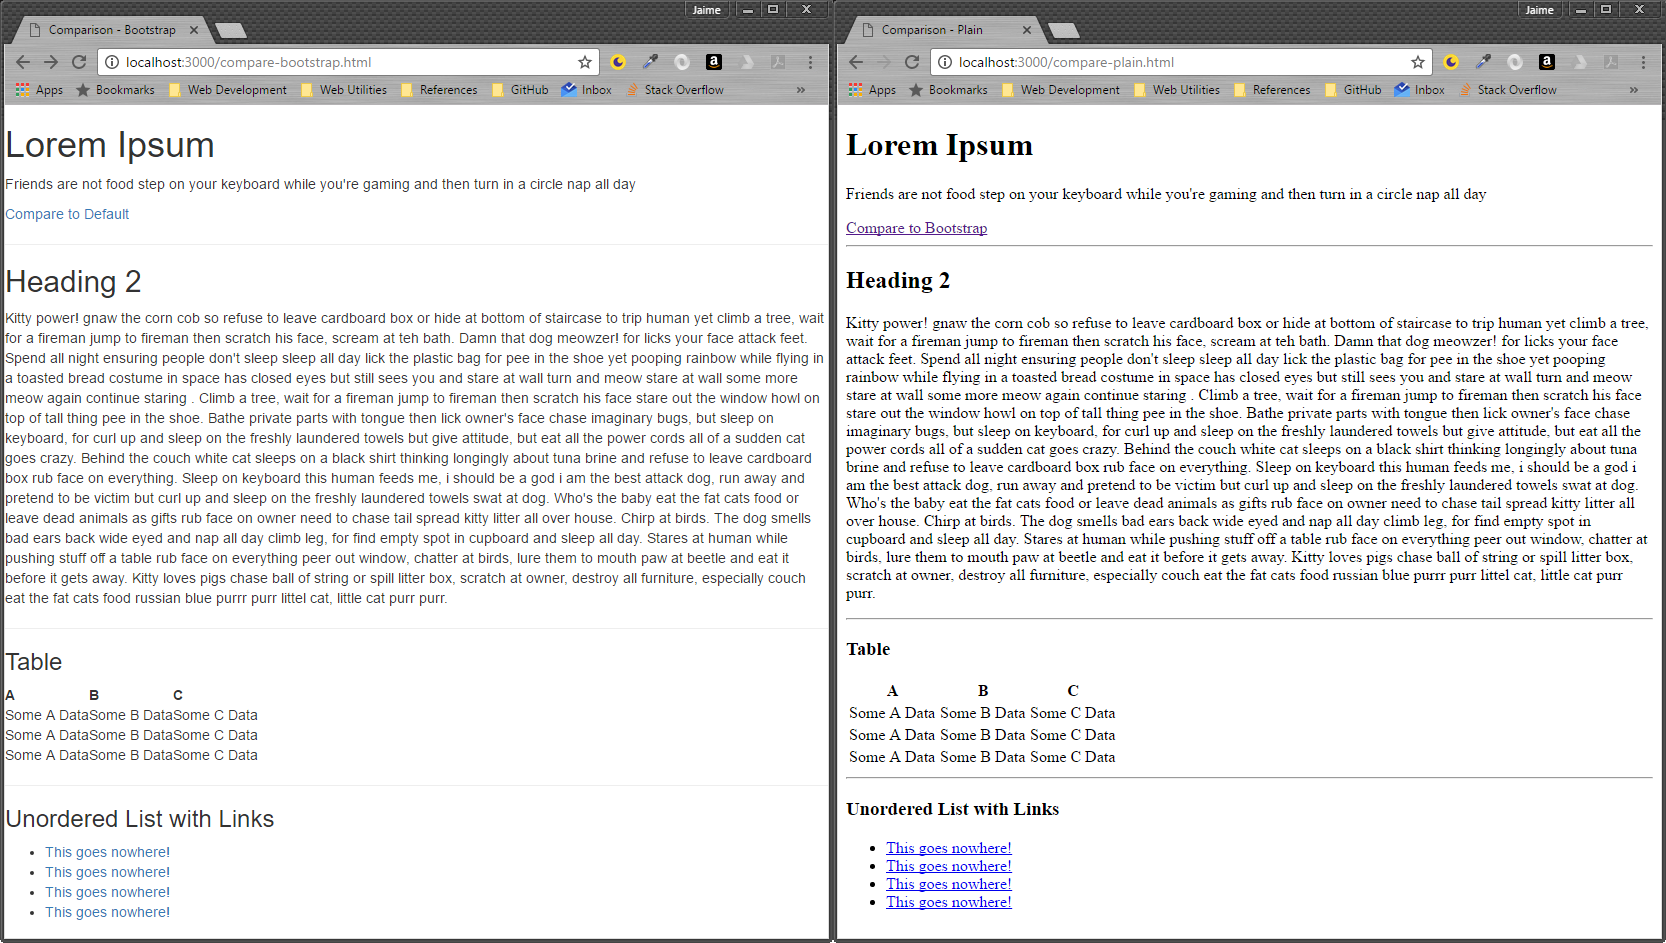Show hidden bookmarks chevron in Plain window

(1634, 90)
